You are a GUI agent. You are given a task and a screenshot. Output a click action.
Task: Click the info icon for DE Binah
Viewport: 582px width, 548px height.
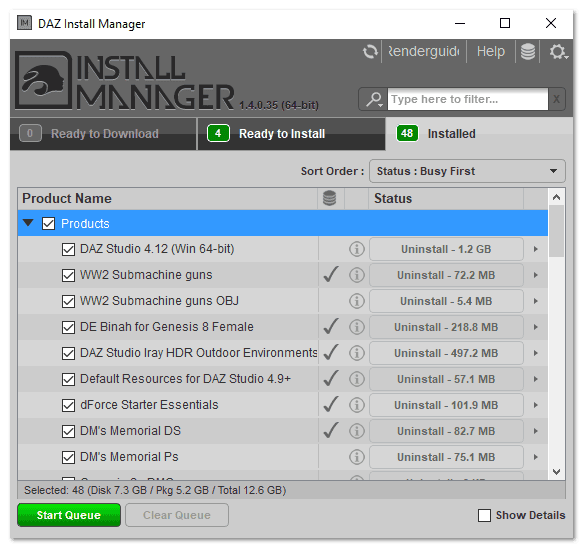coord(357,327)
